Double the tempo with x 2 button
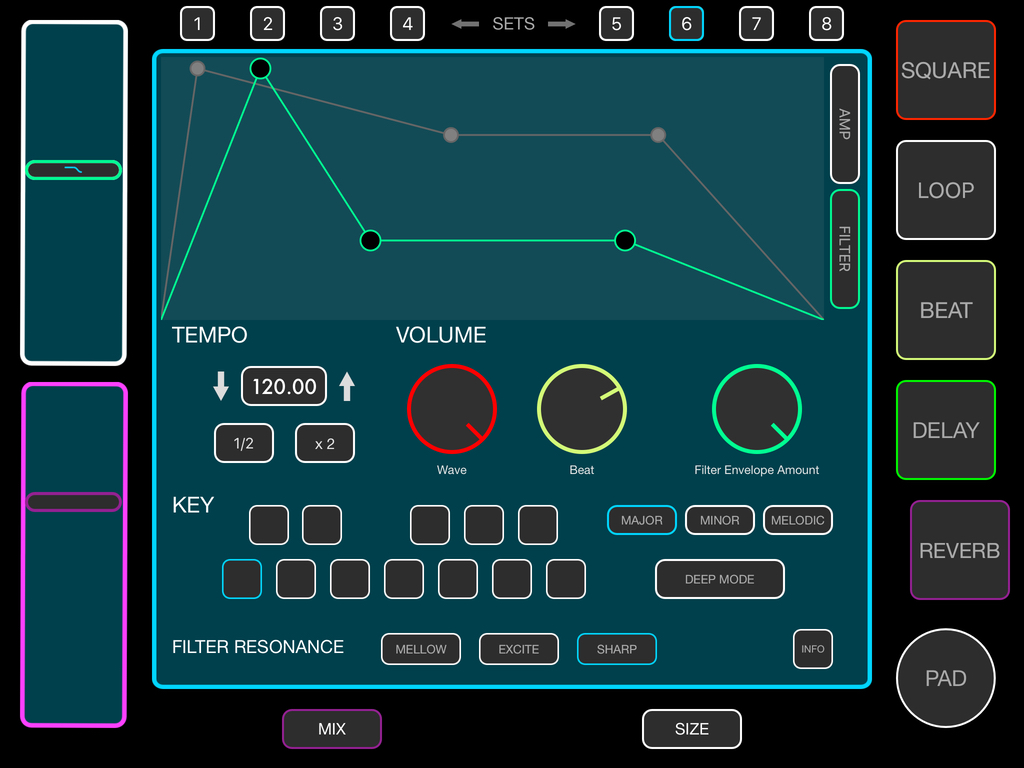Viewport: 1024px width, 768px height. tap(325, 443)
